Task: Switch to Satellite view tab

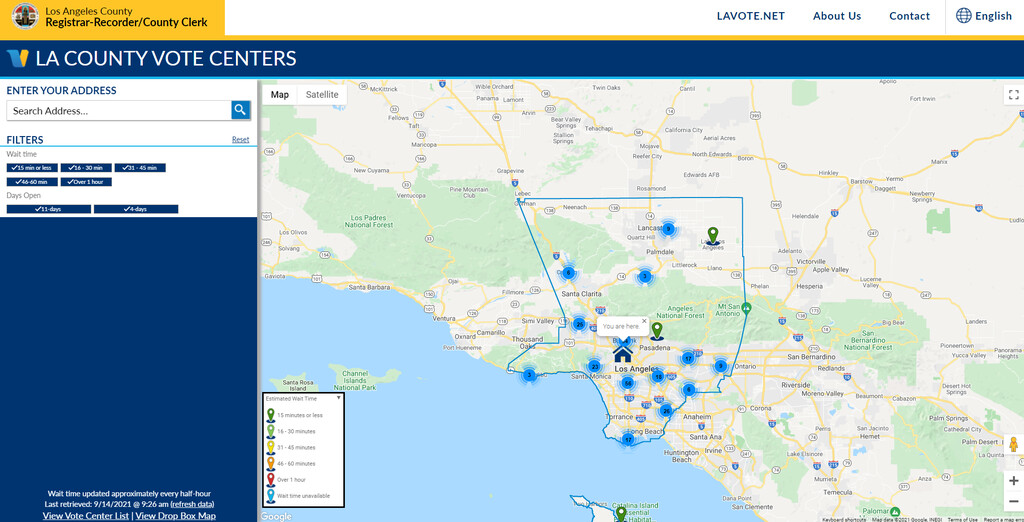Action: (x=322, y=95)
